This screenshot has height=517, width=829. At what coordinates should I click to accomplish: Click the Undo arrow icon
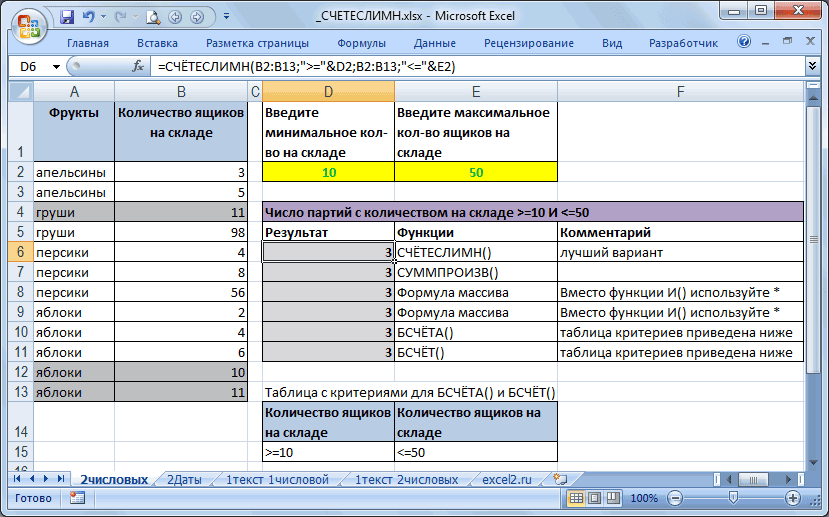pyautogui.click(x=88, y=17)
